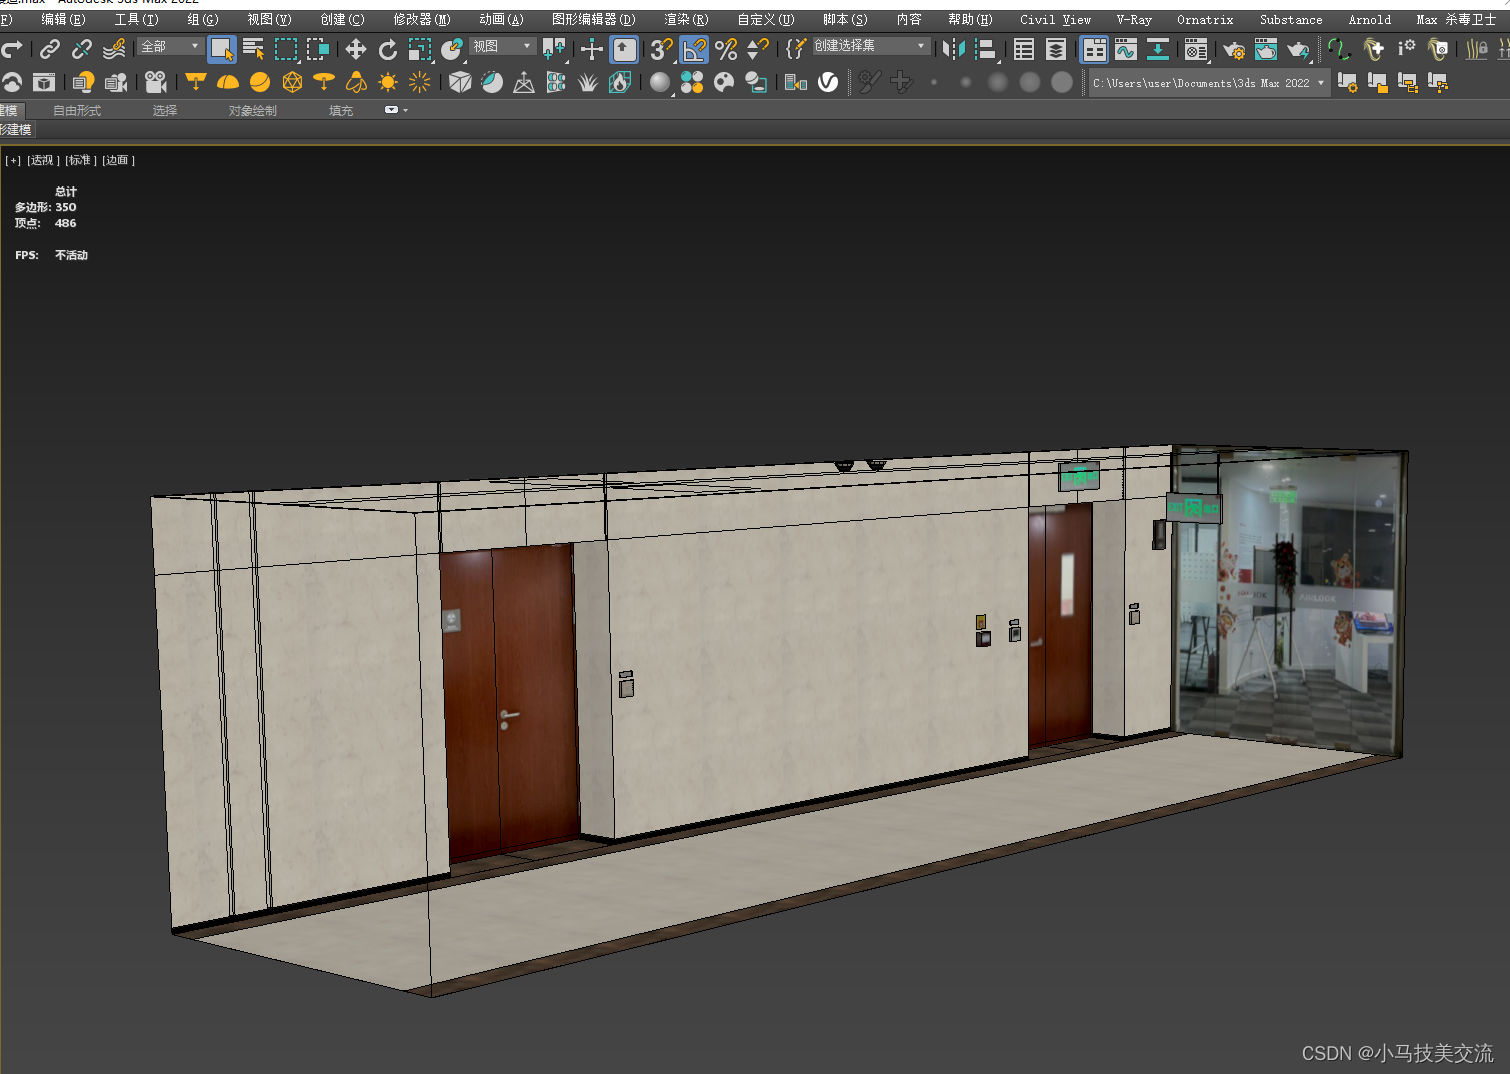Screen dimensions: 1510x1074
Task: Click the Unlink selection tool
Action: click(x=81, y=48)
